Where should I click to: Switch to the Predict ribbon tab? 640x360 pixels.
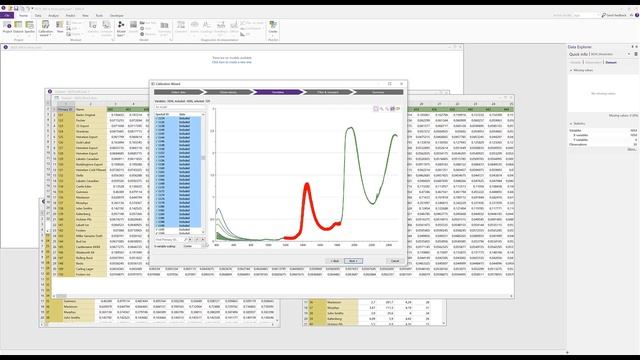(x=70, y=16)
